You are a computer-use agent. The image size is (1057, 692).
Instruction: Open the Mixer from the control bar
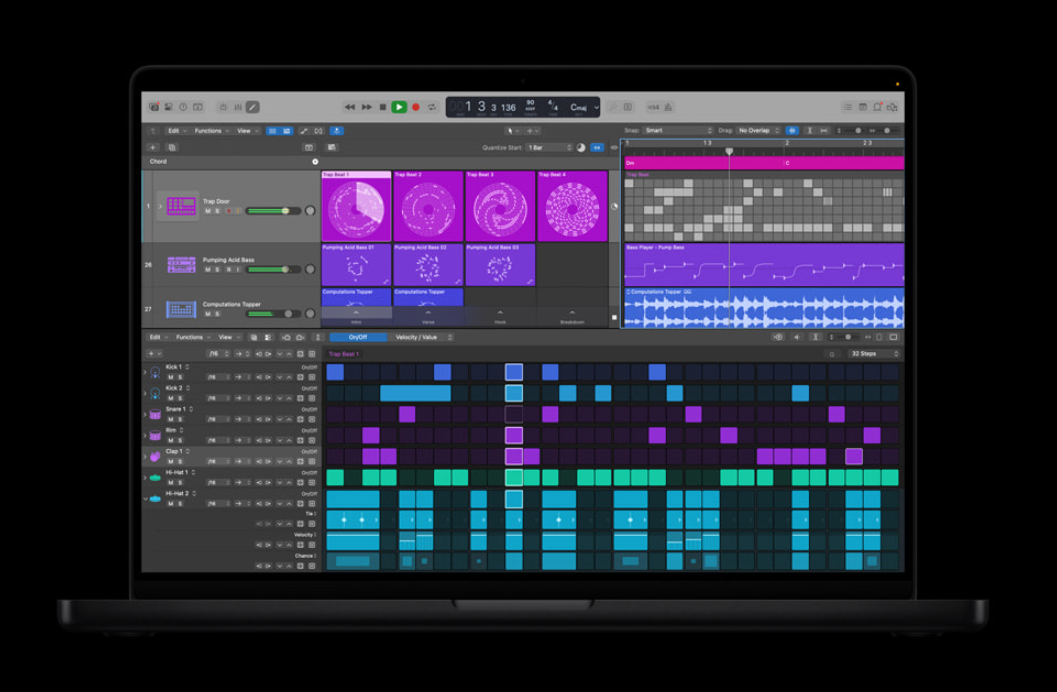click(238, 107)
